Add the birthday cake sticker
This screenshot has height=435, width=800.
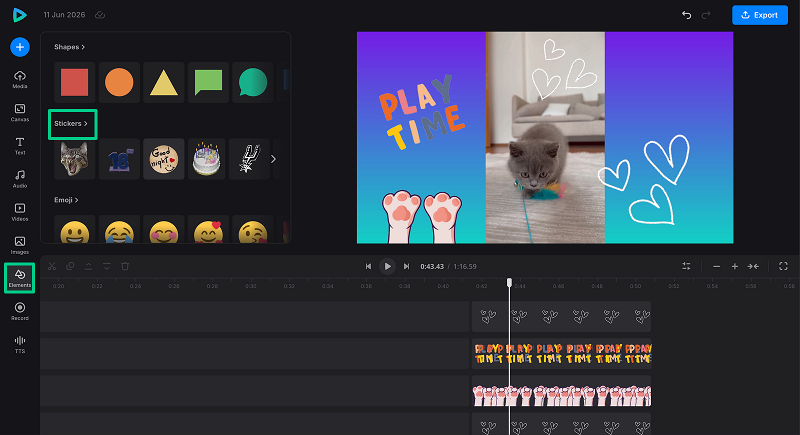(x=208, y=159)
